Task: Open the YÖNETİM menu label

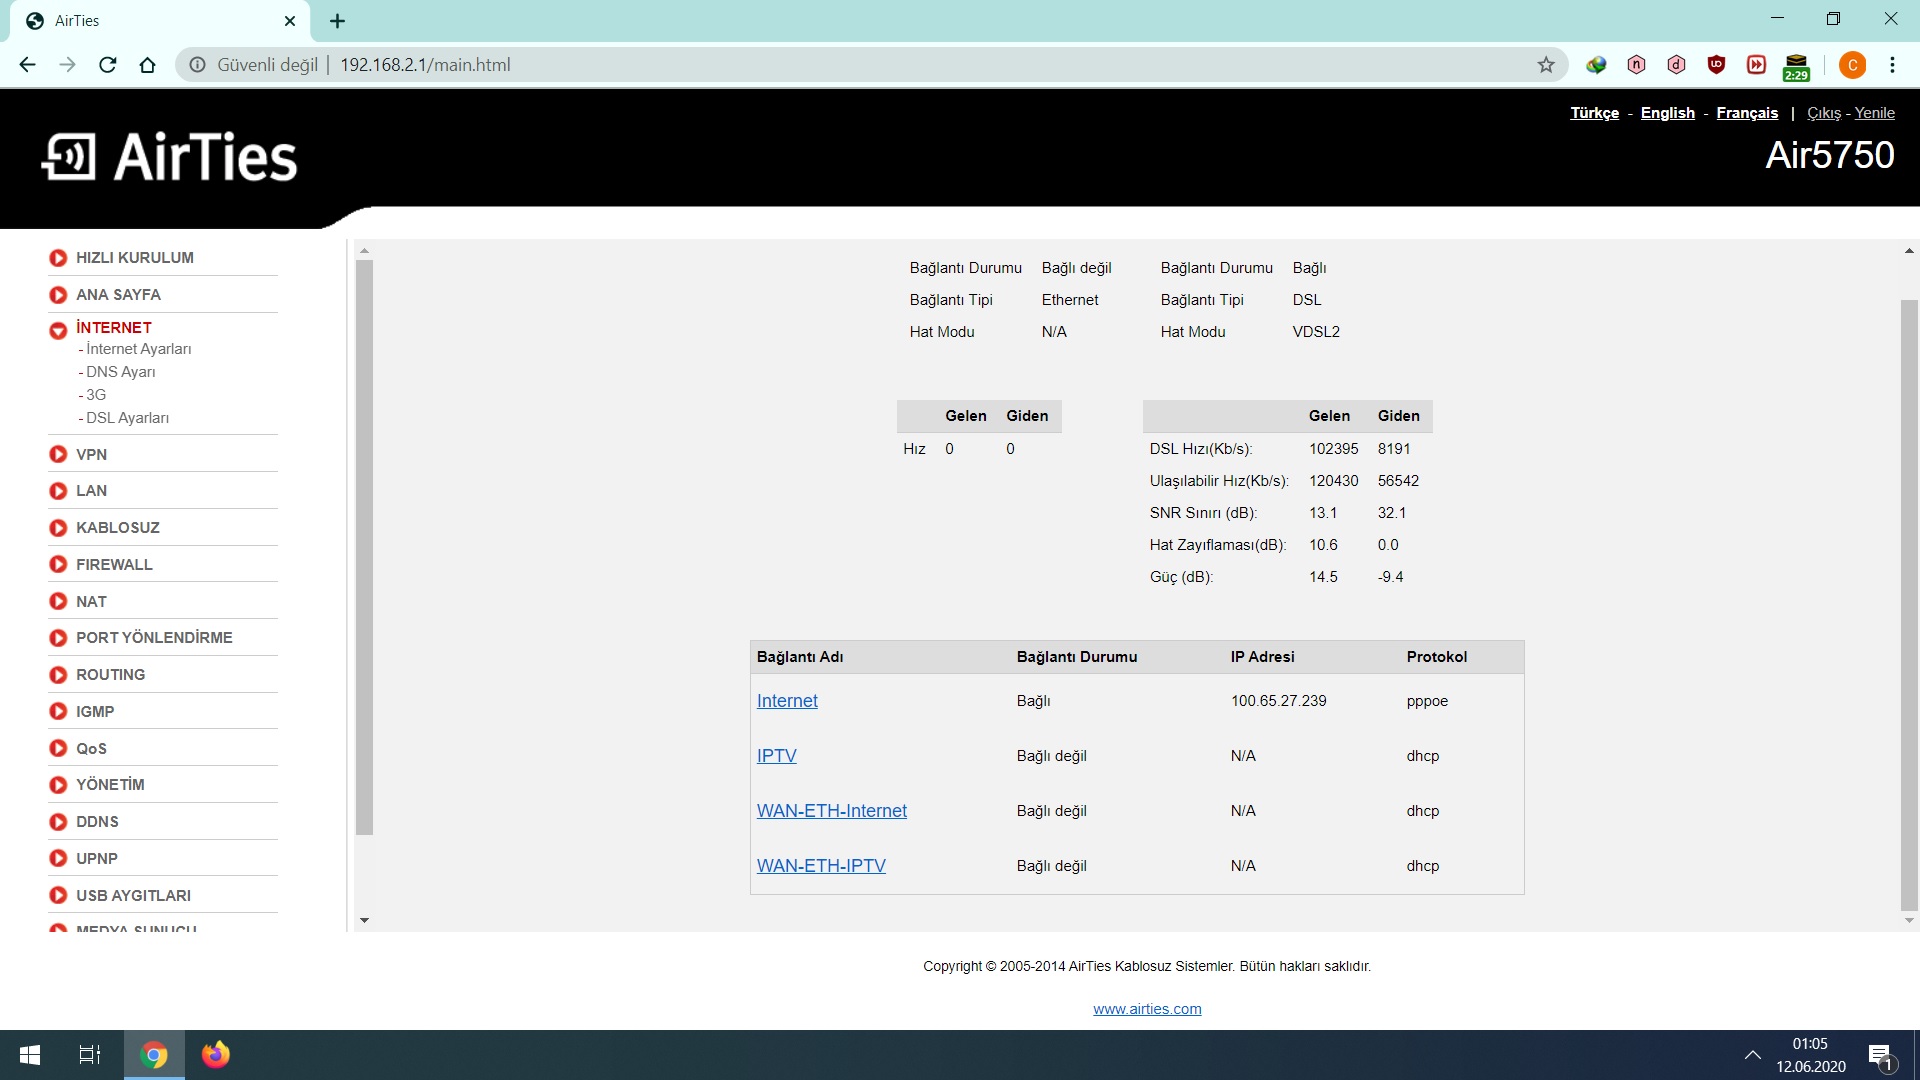Action: [110, 785]
